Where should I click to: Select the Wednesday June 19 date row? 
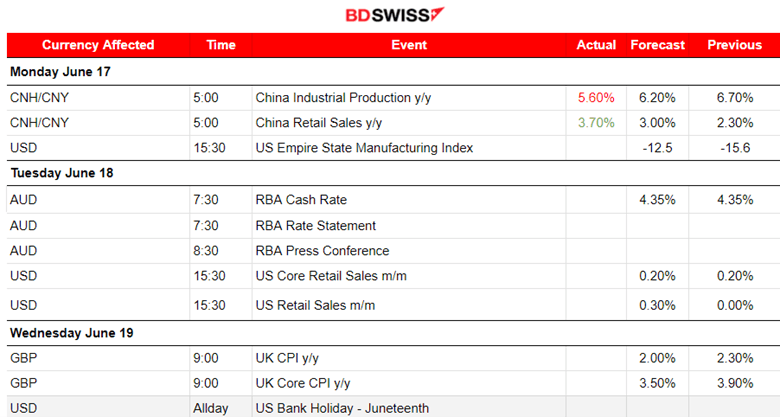(x=71, y=333)
